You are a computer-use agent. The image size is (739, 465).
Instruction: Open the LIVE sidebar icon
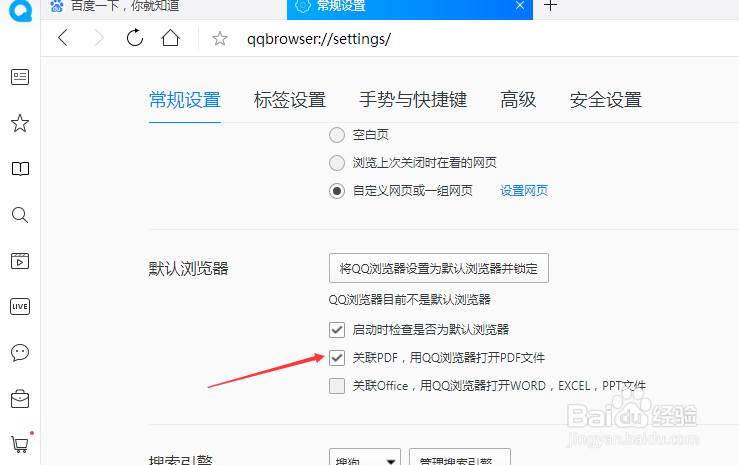click(x=20, y=306)
